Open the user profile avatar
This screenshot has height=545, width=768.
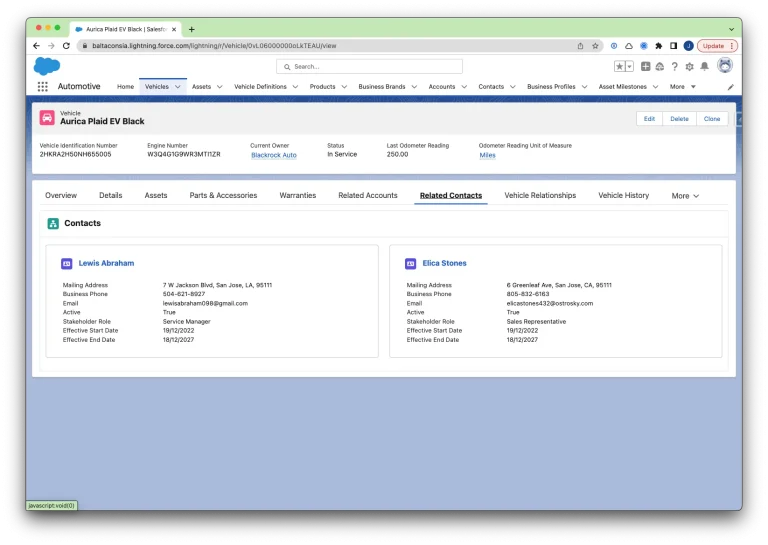pyautogui.click(x=725, y=66)
